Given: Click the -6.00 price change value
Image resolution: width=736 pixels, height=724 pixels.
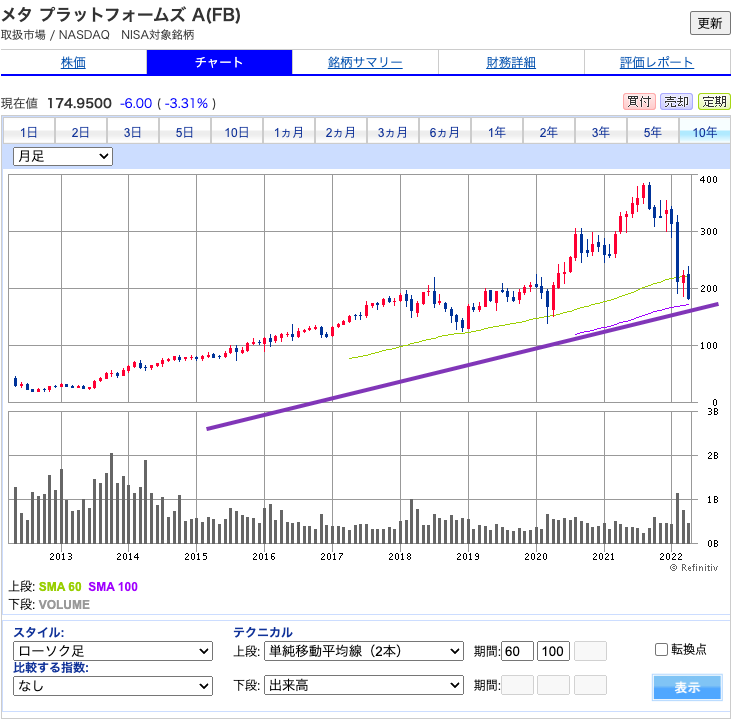Looking at the screenshot, I should click(136, 103).
